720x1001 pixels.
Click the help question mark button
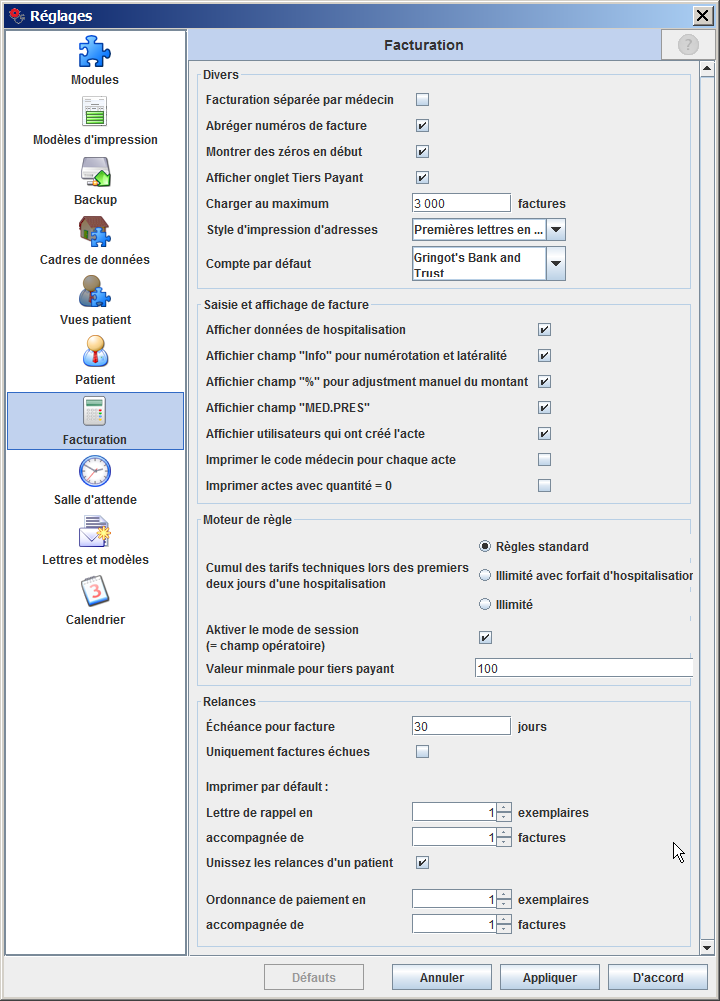[x=688, y=45]
